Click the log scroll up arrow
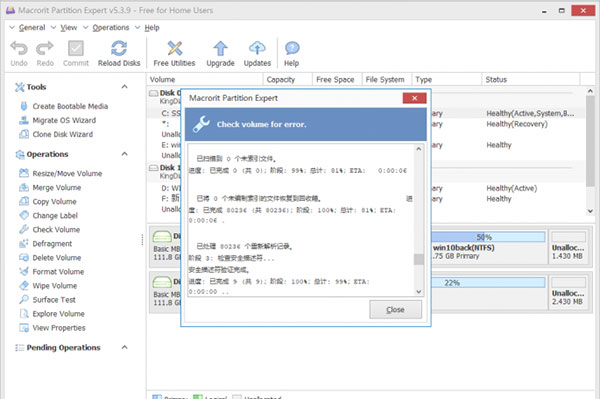The image size is (600, 399). pos(419,149)
